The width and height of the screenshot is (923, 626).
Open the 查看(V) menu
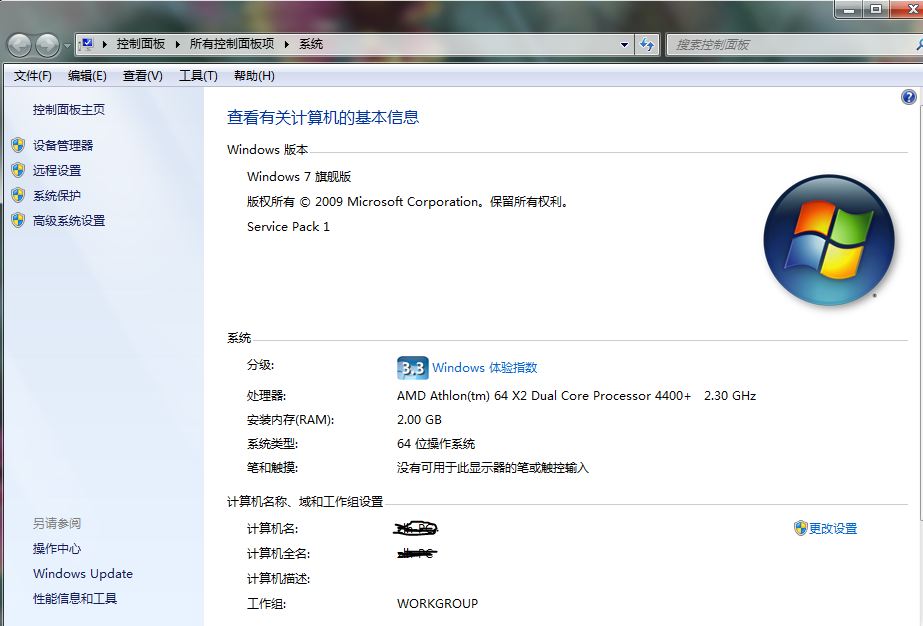coord(142,76)
